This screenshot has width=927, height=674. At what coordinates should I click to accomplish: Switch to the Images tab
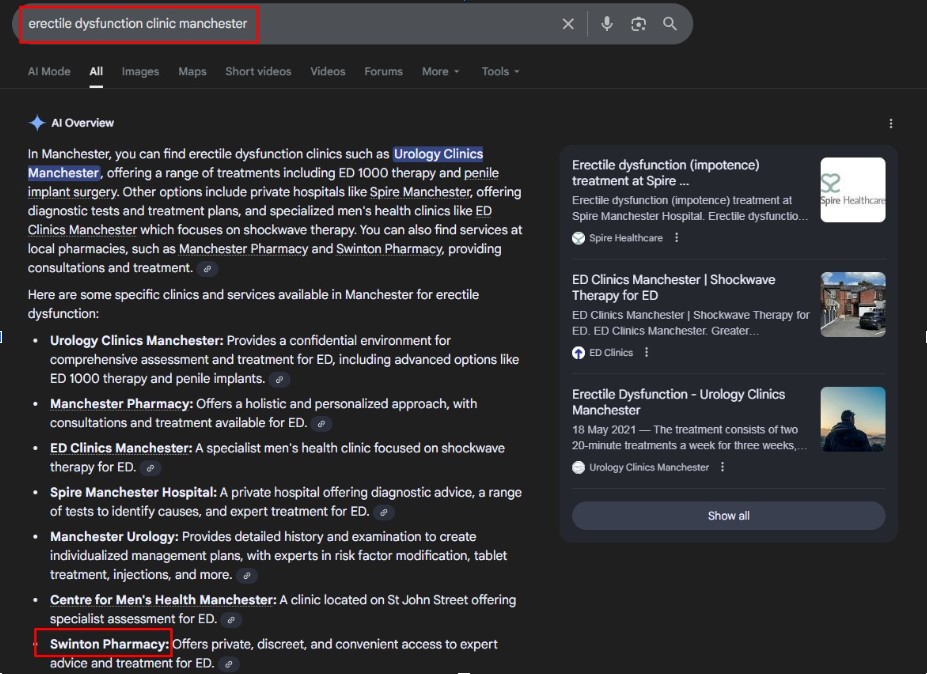click(x=140, y=72)
